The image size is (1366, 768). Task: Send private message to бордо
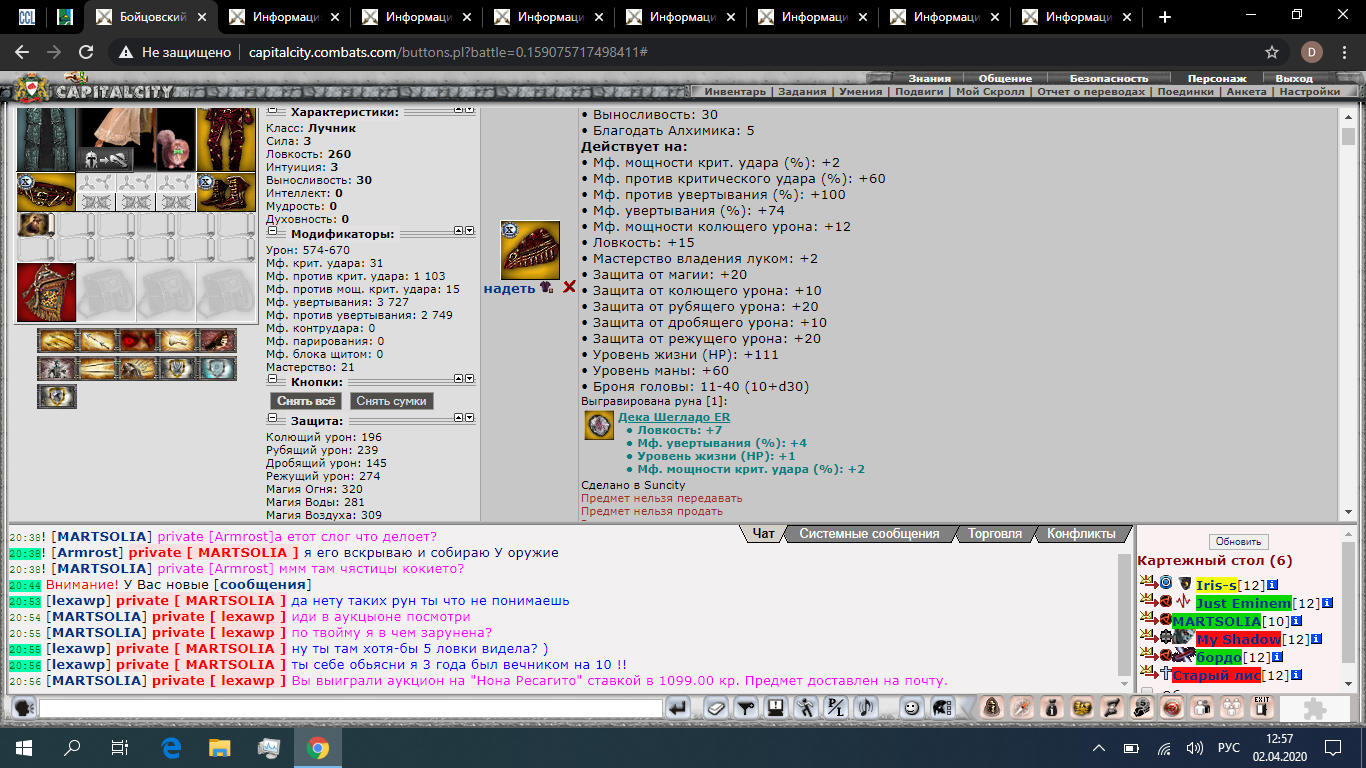pyautogui.click(x=1149, y=655)
